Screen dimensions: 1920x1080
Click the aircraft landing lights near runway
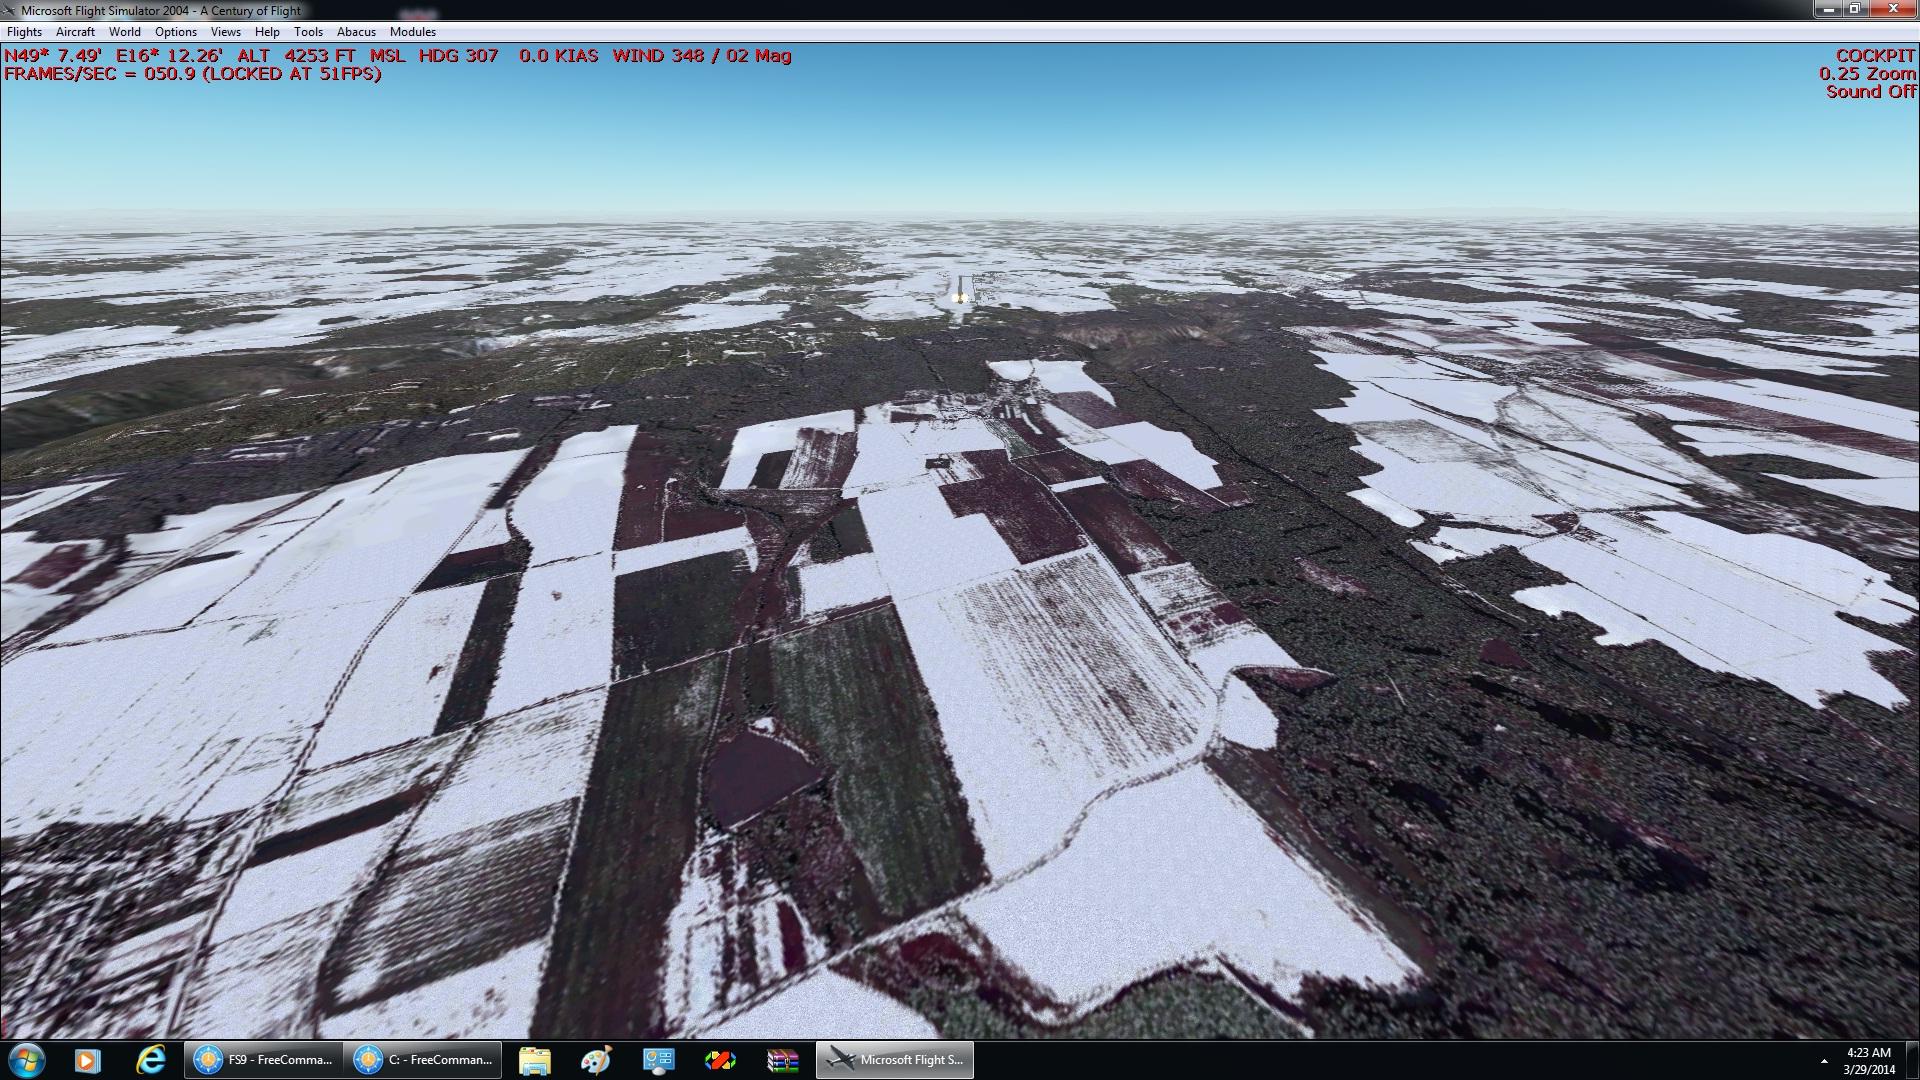click(x=960, y=297)
